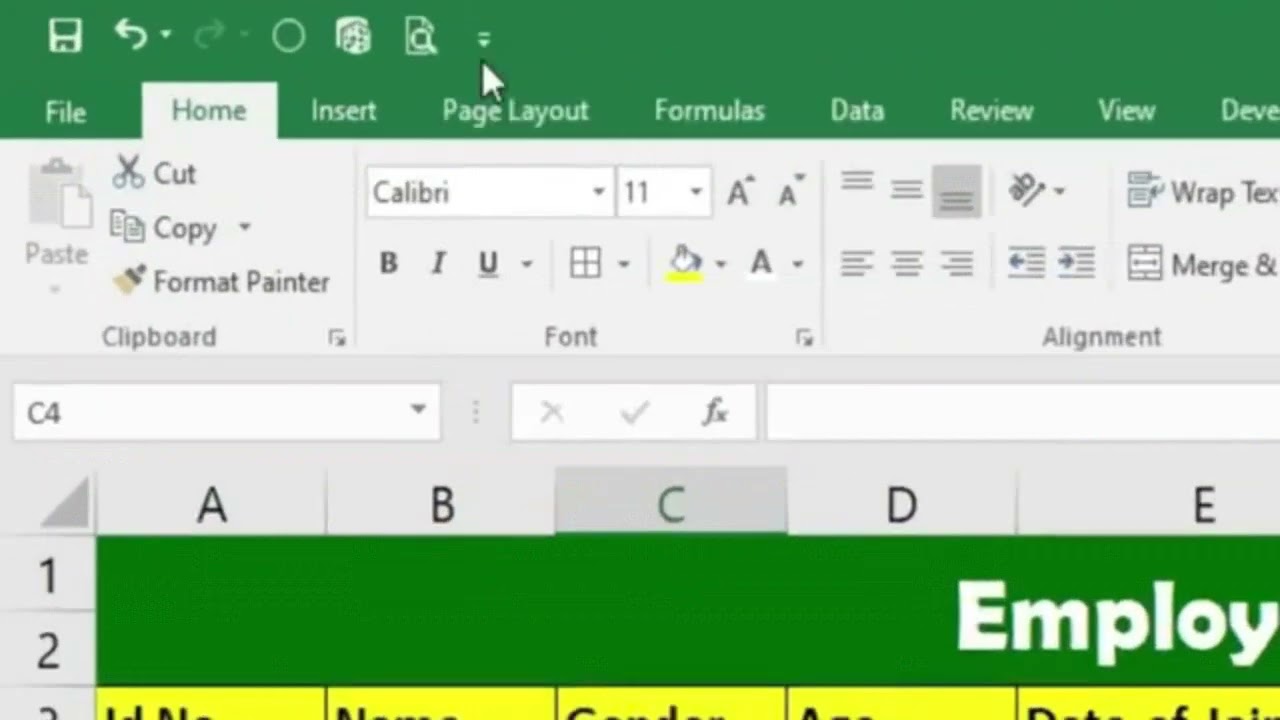
Task: Open the Font dialog launcher
Action: pyautogui.click(x=804, y=338)
